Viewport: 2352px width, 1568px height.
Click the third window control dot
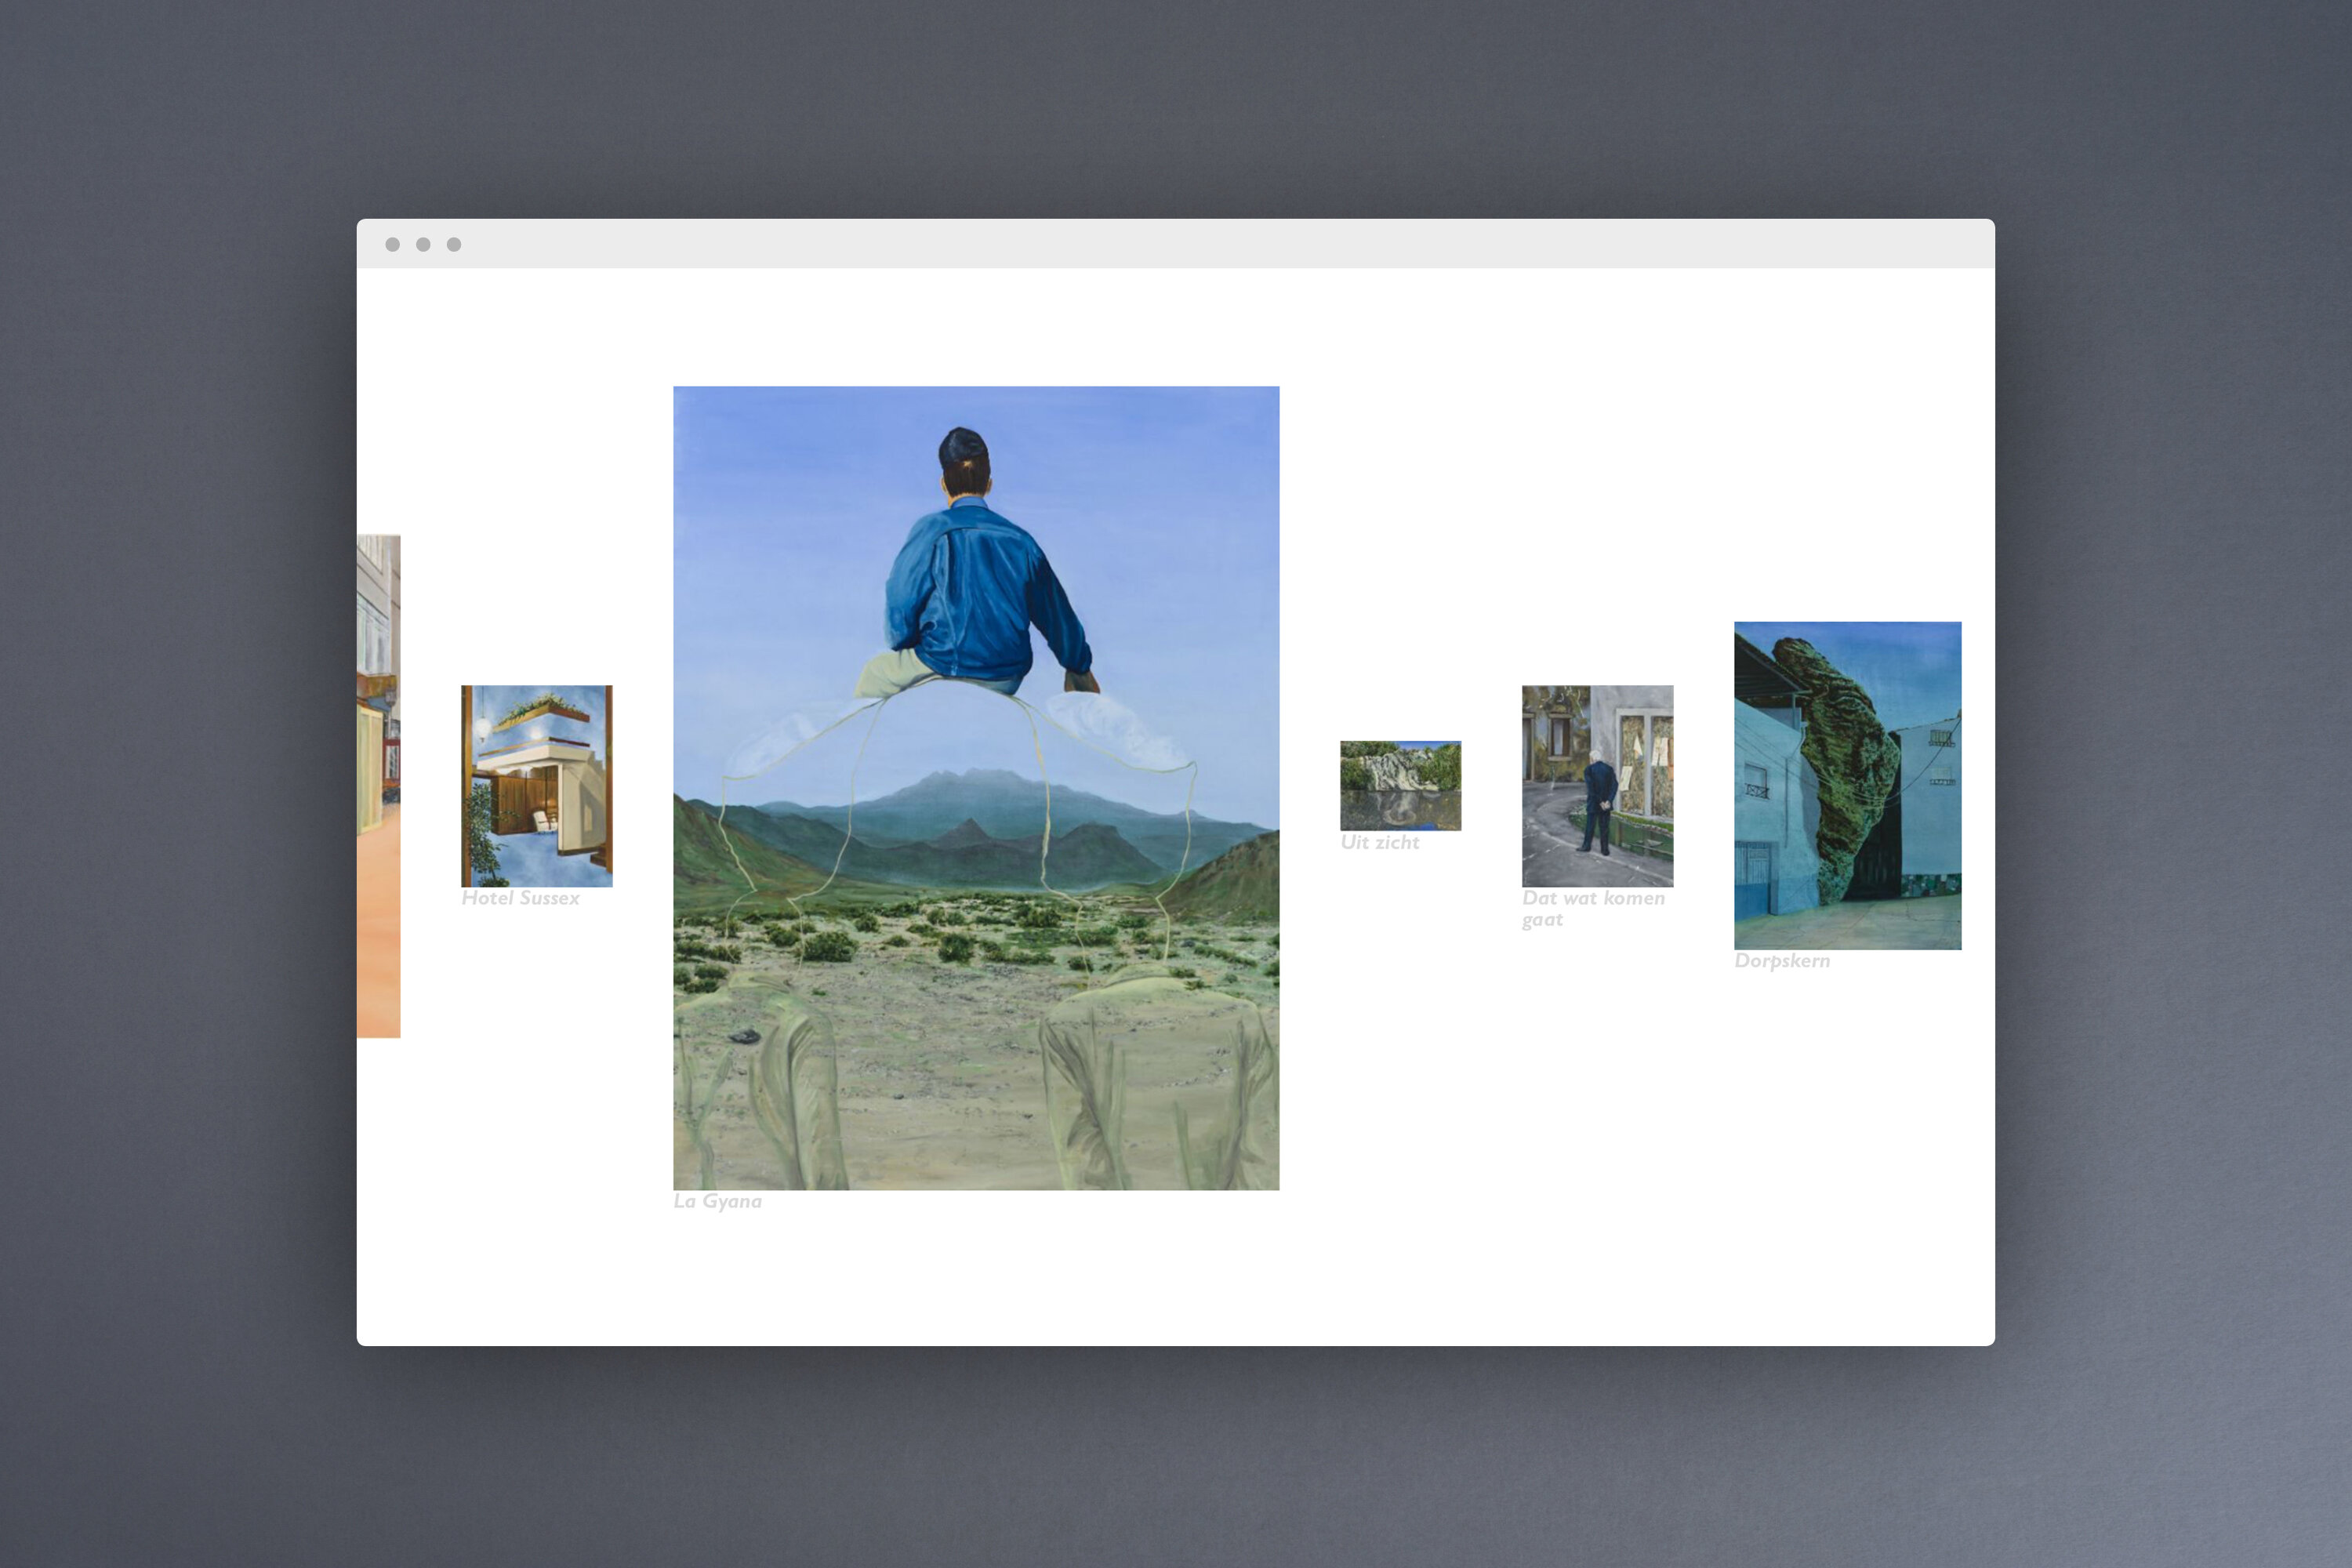pos(454,244)
